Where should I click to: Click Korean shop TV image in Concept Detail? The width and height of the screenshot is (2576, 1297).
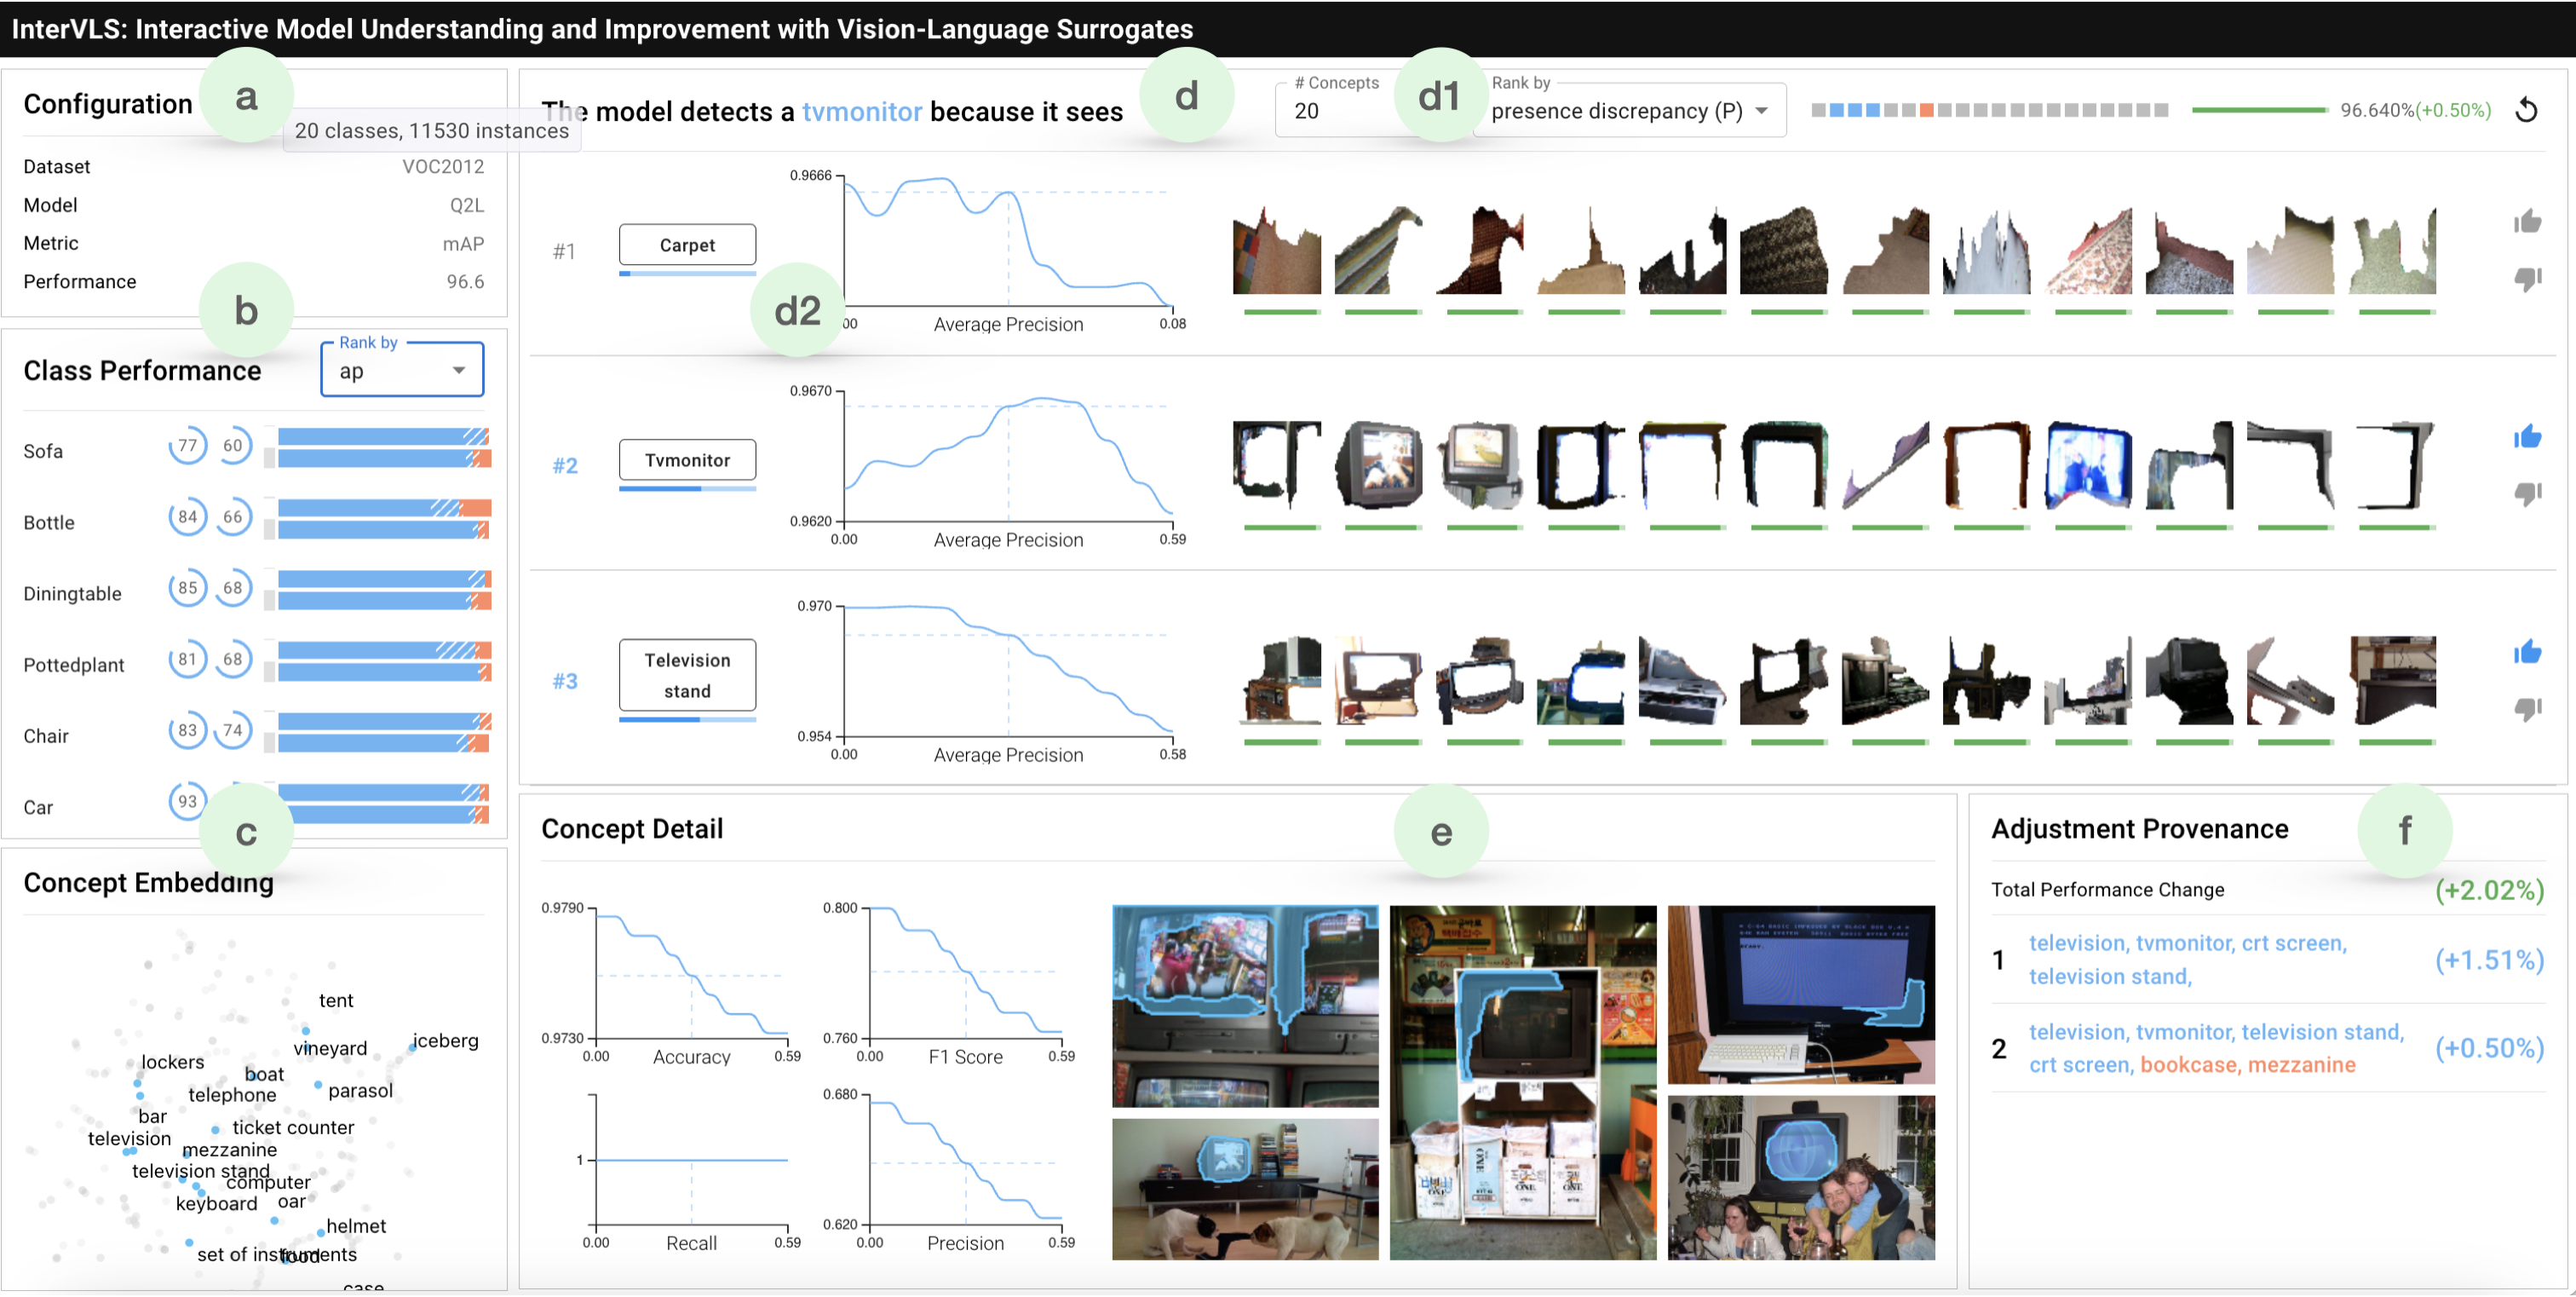1522,1082
